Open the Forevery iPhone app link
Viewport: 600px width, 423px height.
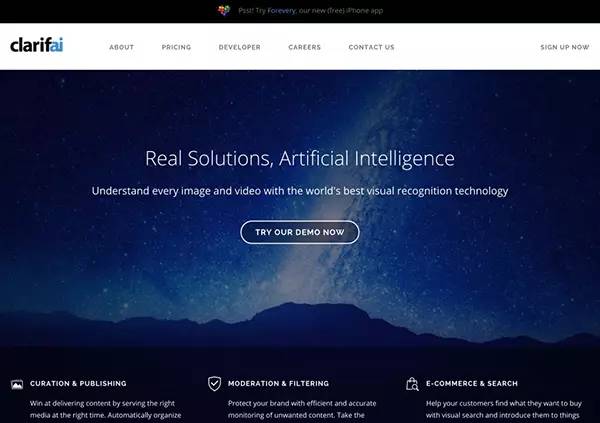(x=281, y=11)
